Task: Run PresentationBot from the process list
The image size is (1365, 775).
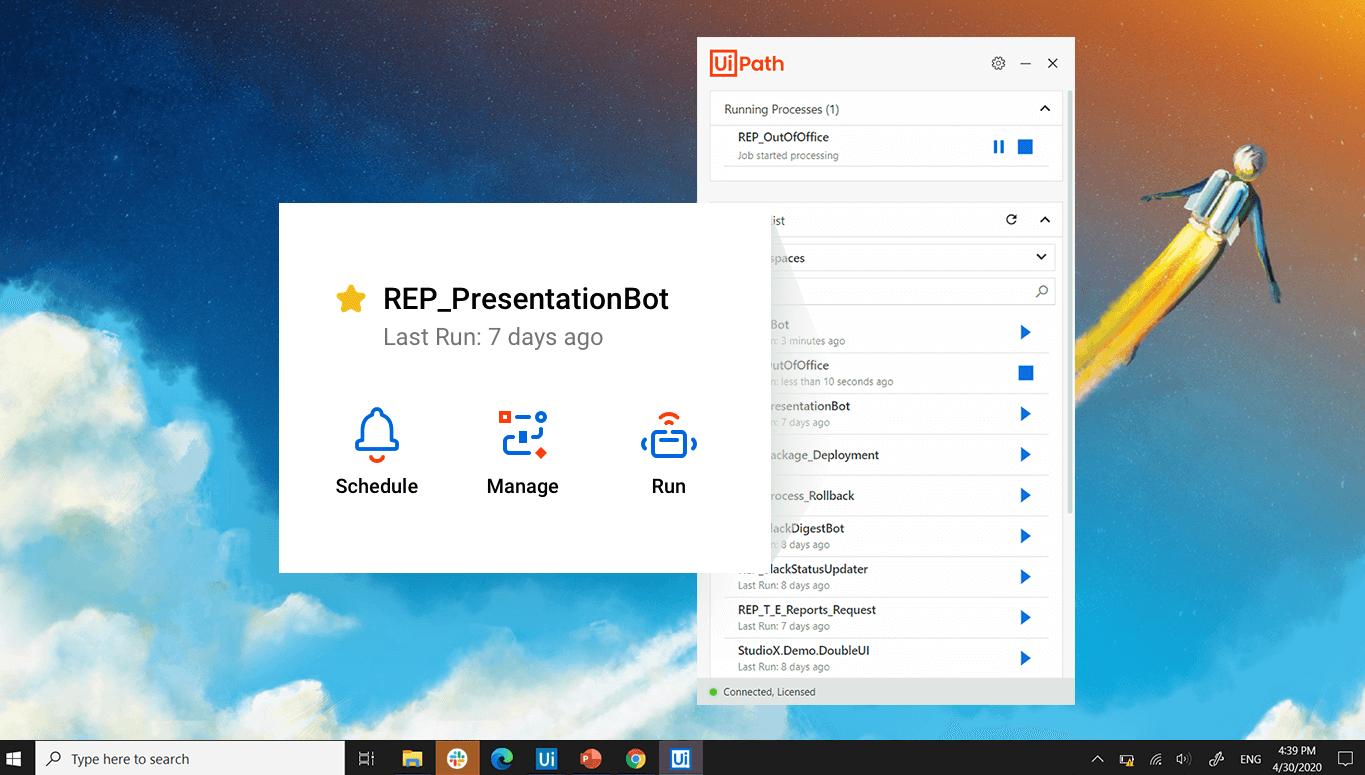Action: [1025, 414]
